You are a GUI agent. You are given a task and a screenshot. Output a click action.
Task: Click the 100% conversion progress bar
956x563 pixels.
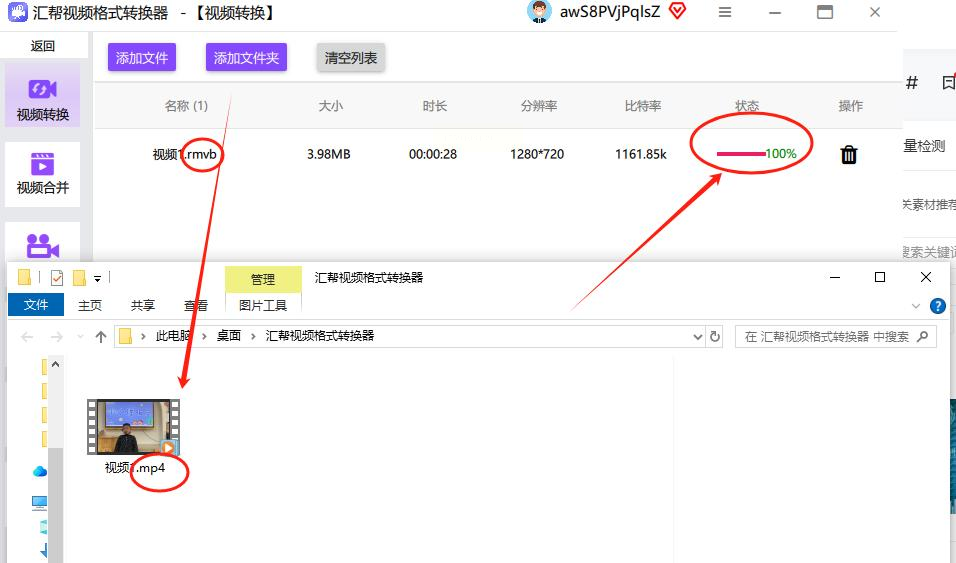click(741, 154)
